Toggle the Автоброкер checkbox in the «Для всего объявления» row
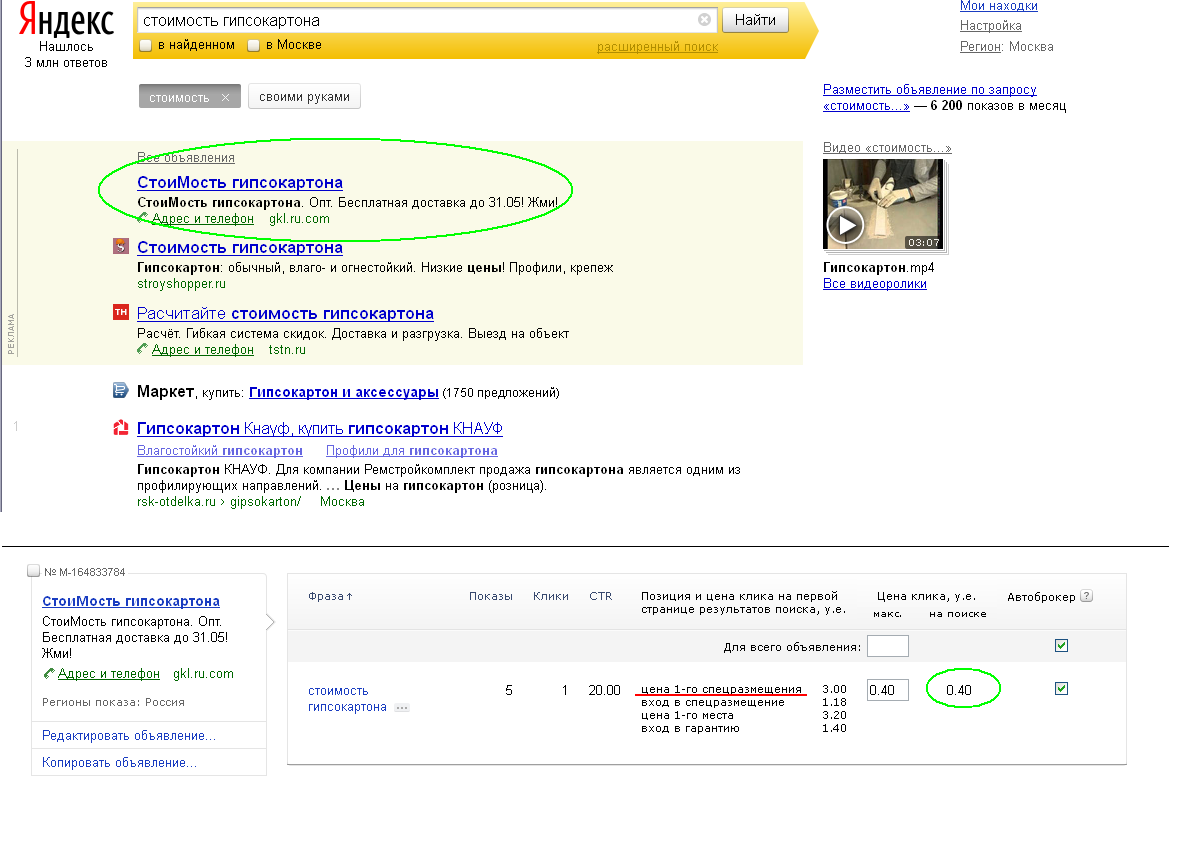1186x863 pixels. tap(1061, 645)
